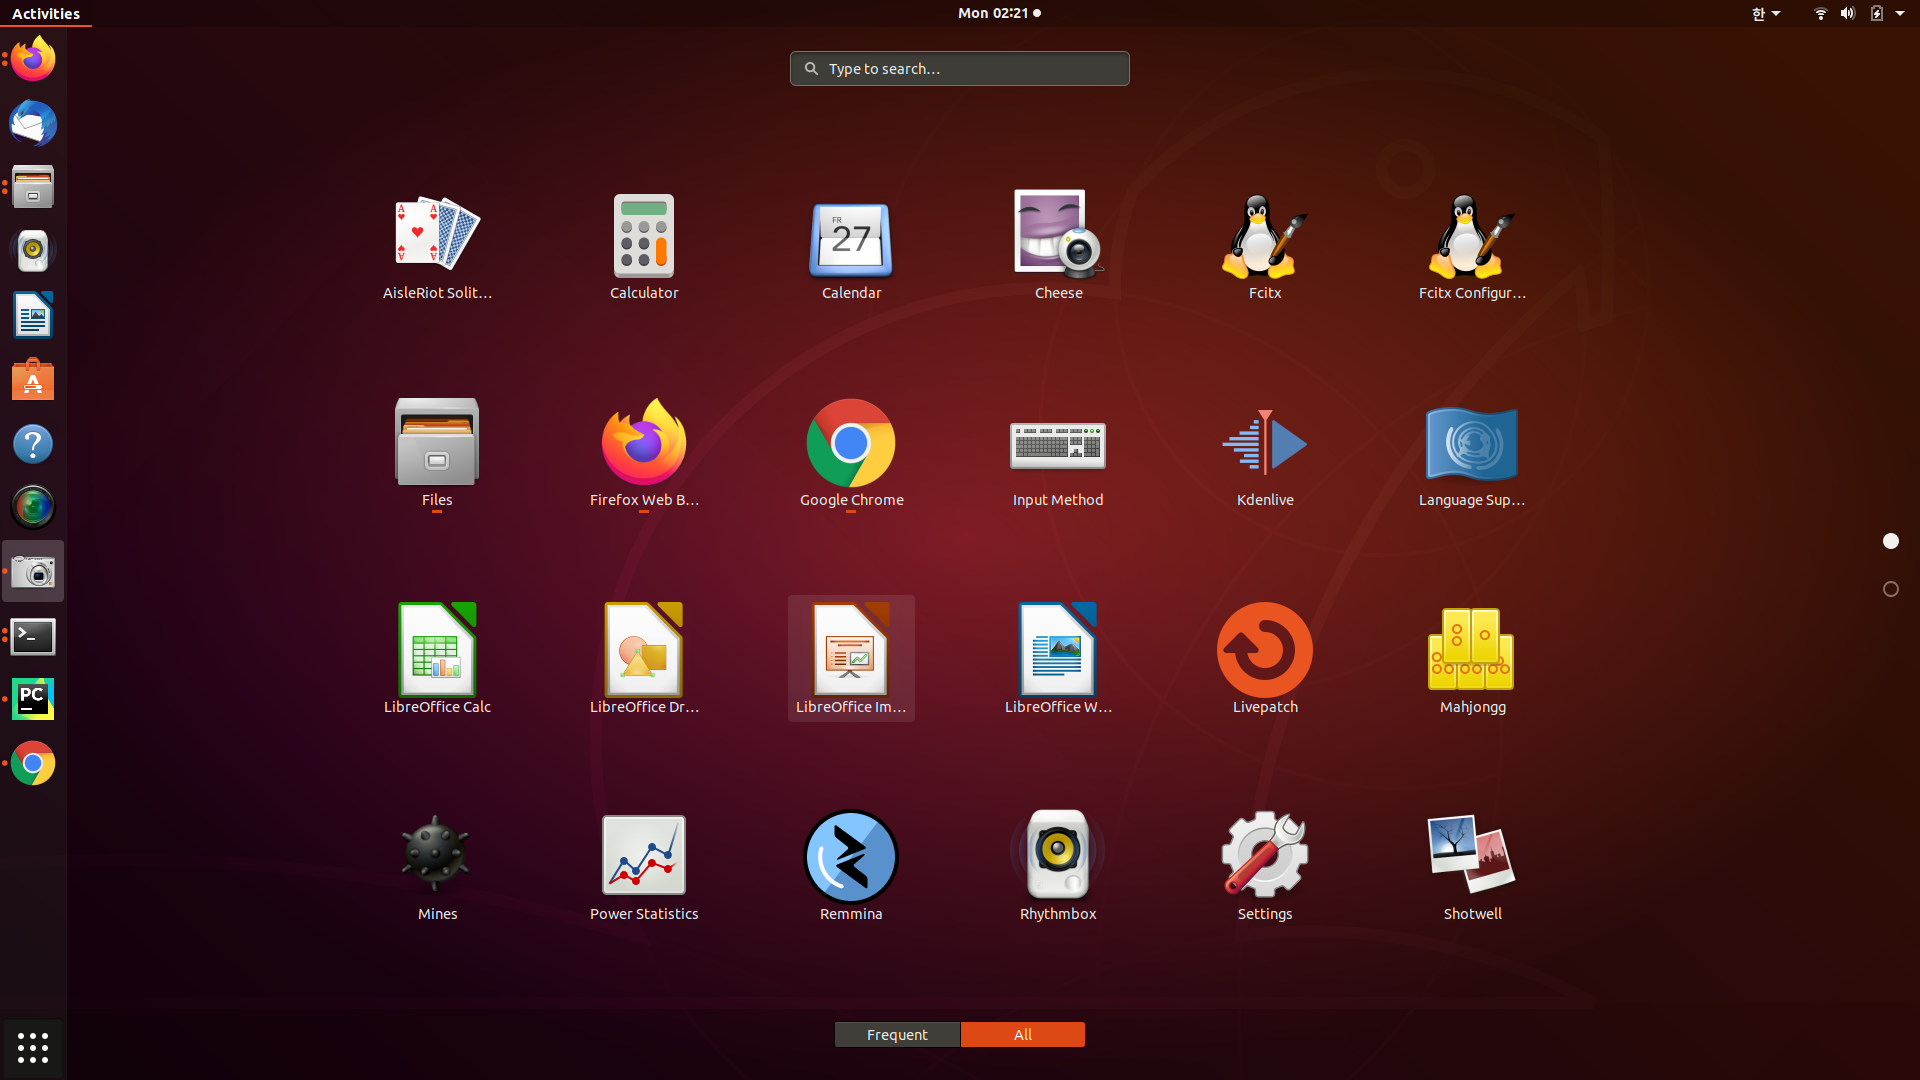The image size is (1920, 1080).
Task: Switch to the Frequent tab
Action: point(897,1034)
